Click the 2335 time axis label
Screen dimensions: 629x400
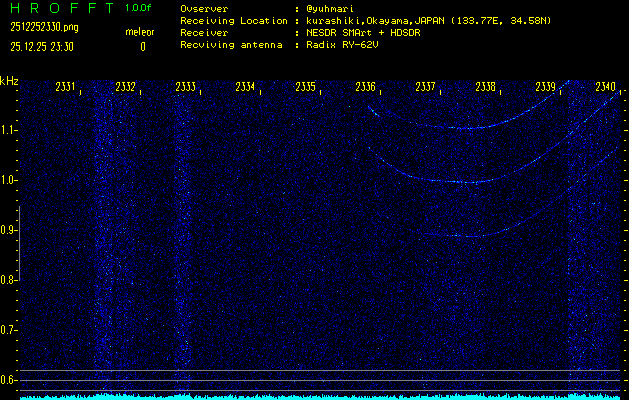coord(306,88)
